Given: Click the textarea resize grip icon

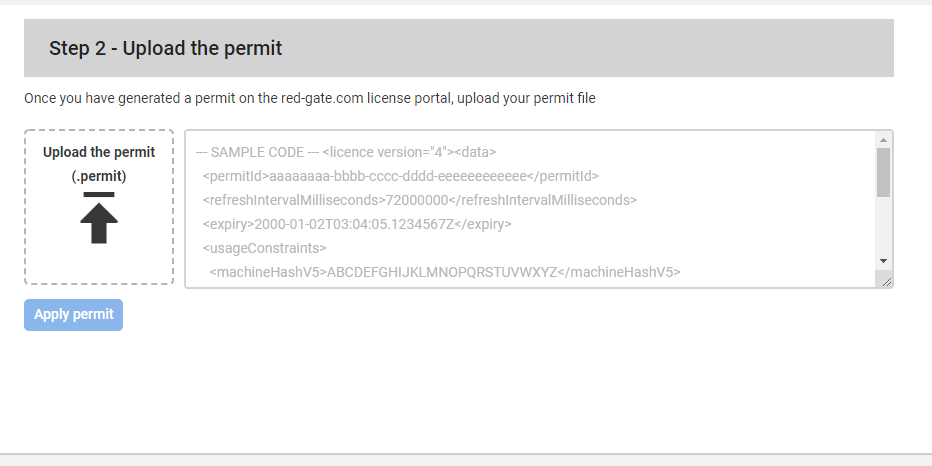Looking at the screenshot, I should (886, 282).
